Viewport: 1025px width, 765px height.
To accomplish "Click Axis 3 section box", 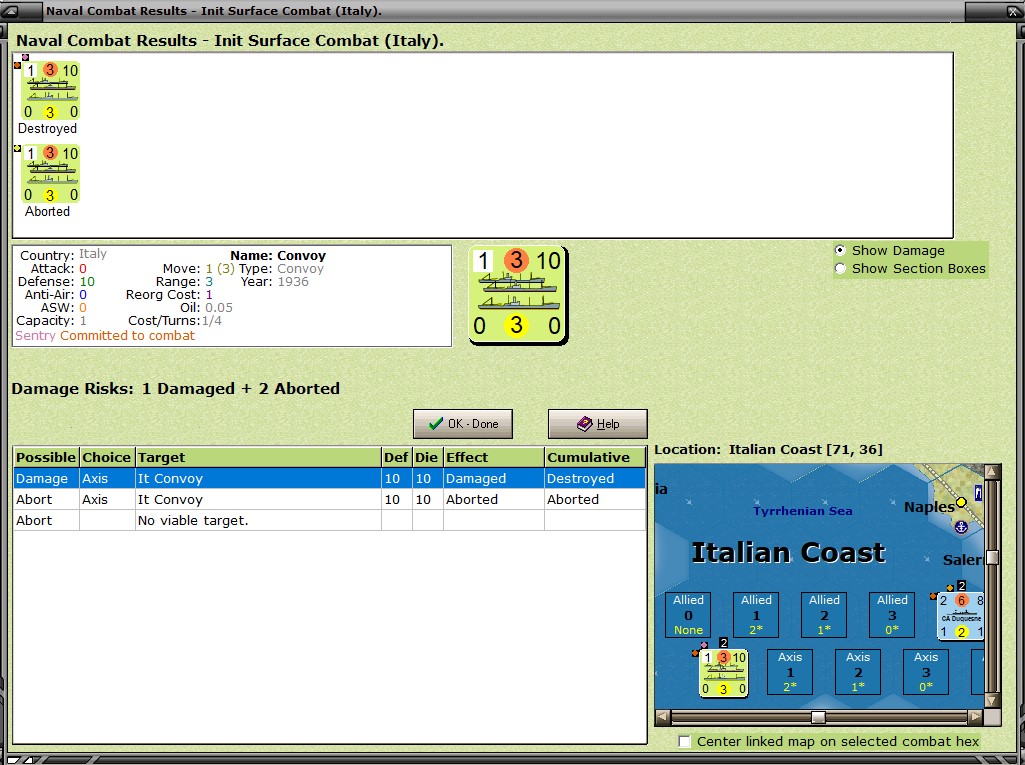I will (926, 672).
